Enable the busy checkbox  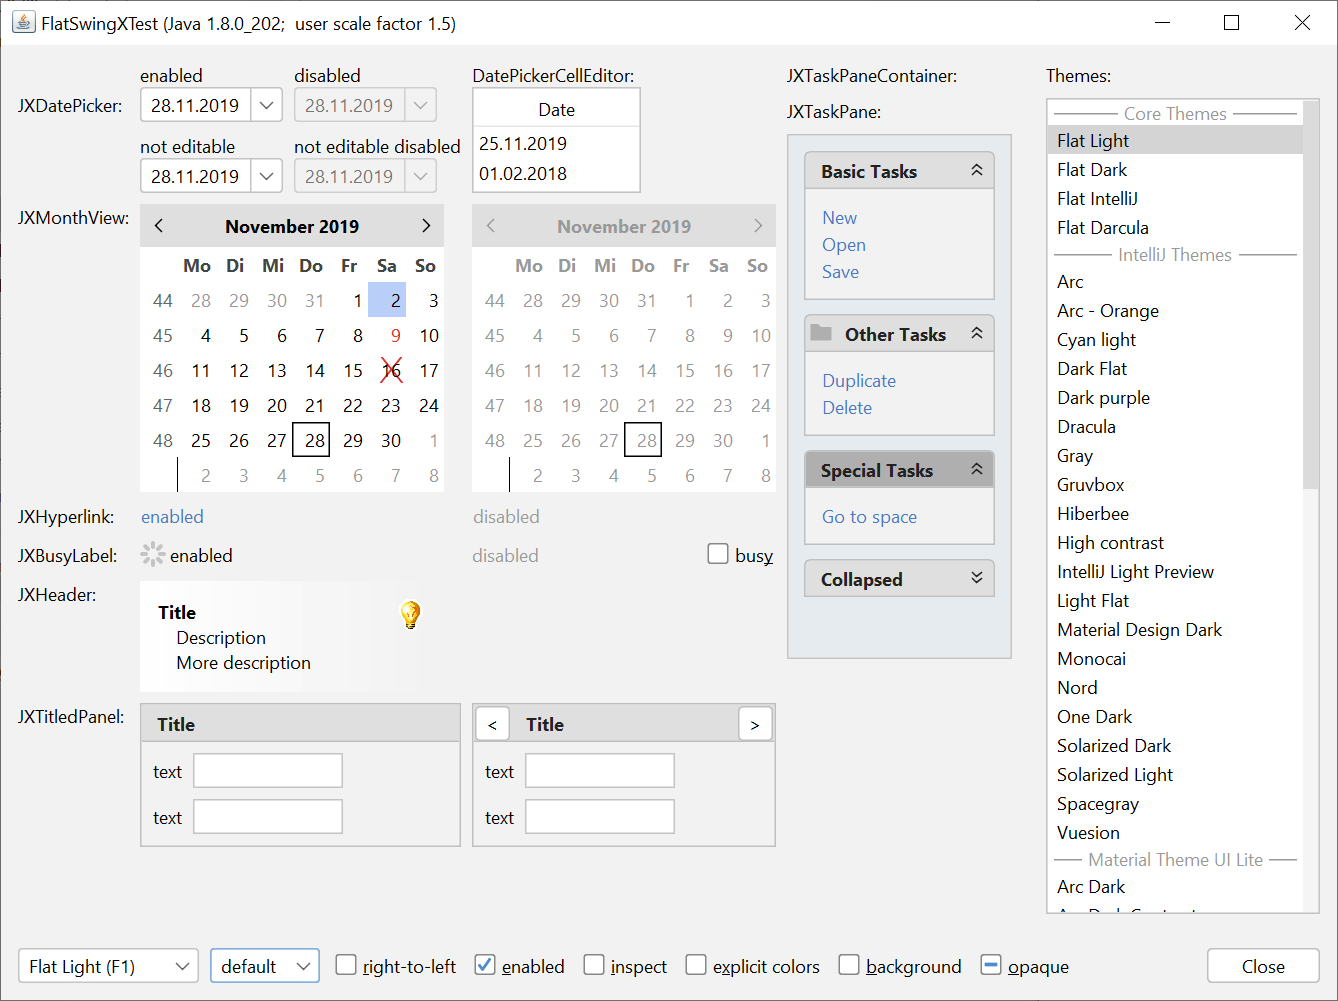pos(718,554)
